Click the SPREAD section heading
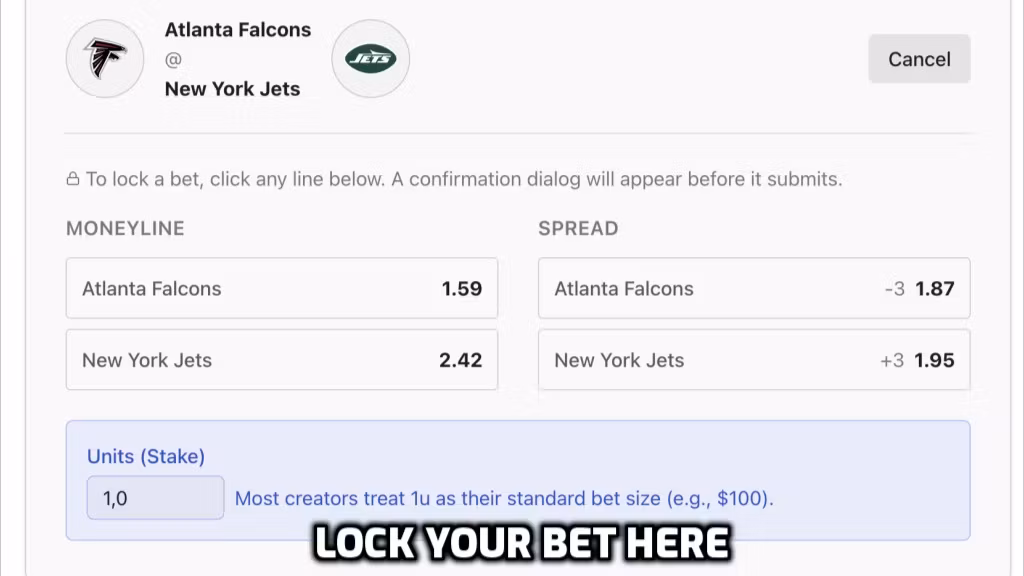The width and height of the screenshot is (1024, 576). pos(578,228)
